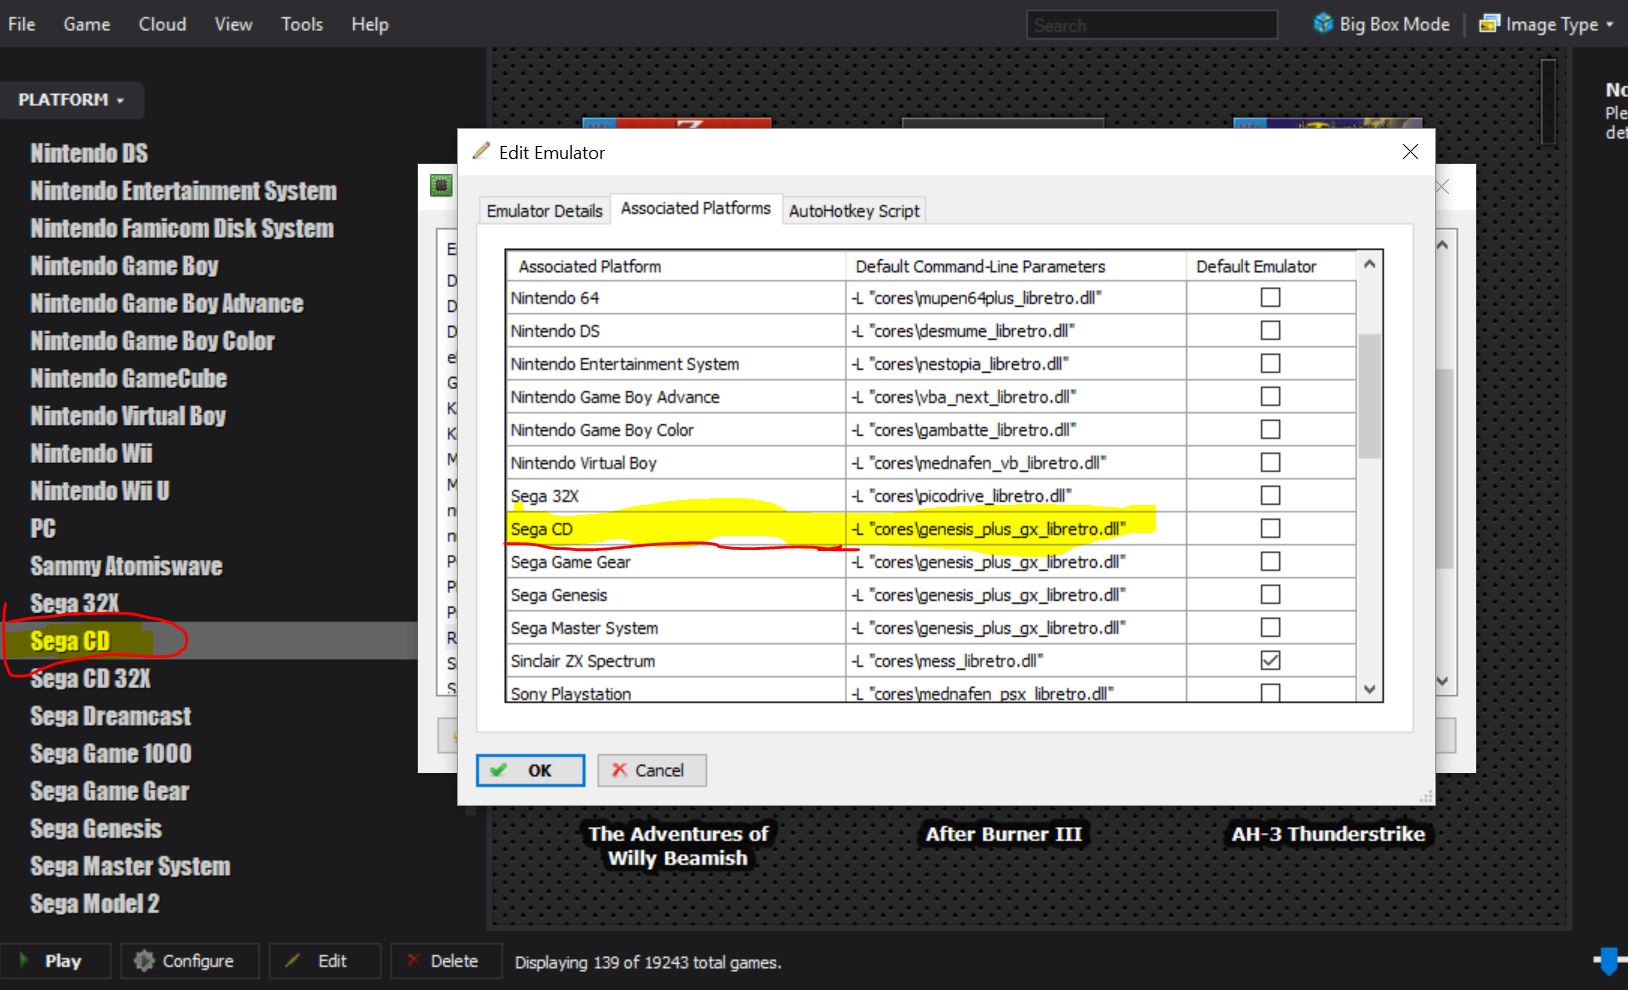Close the Edit Emulator dialog
This screenshot has height=990, width=1628.
point(1410,152)
